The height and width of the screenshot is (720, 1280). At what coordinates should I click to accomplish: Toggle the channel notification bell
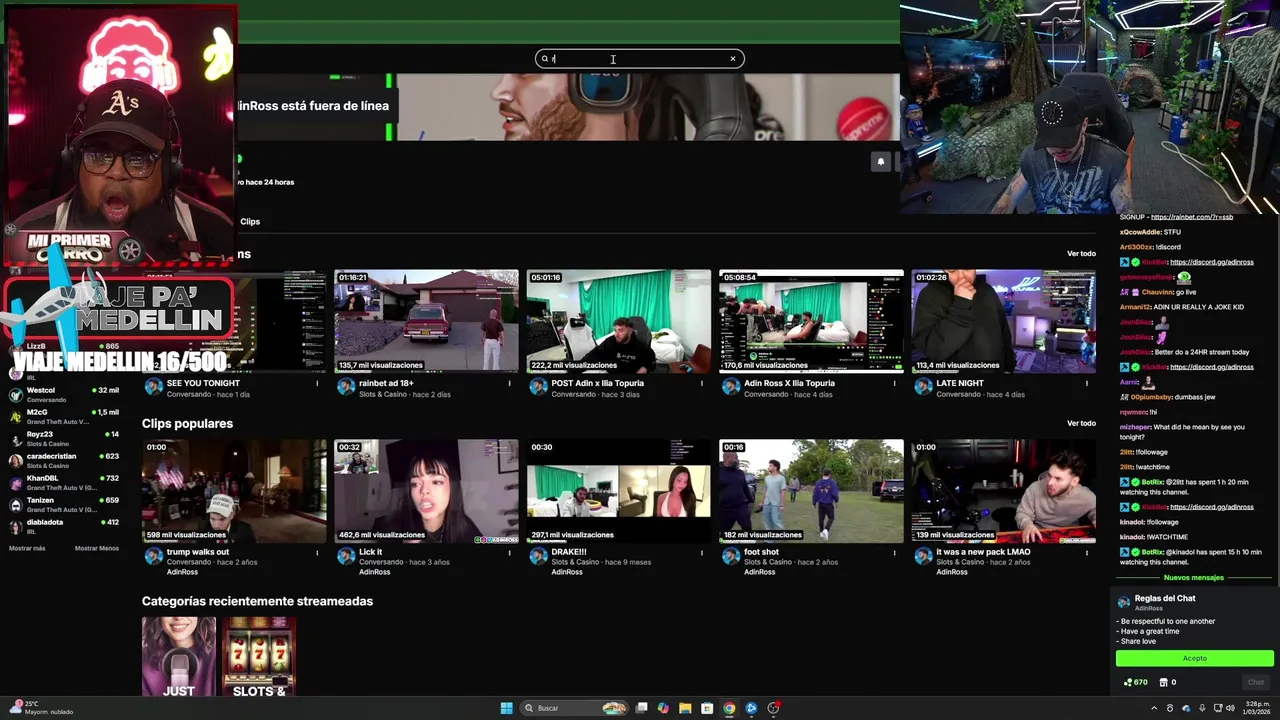coord(880,161)
